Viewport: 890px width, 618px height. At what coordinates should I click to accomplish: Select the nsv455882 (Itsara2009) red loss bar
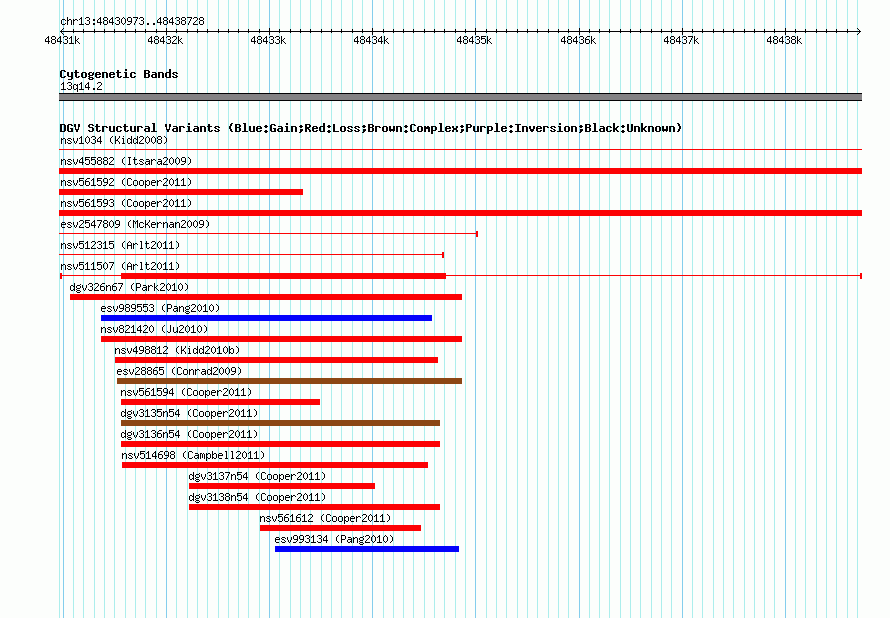click(x=460, y=171)
